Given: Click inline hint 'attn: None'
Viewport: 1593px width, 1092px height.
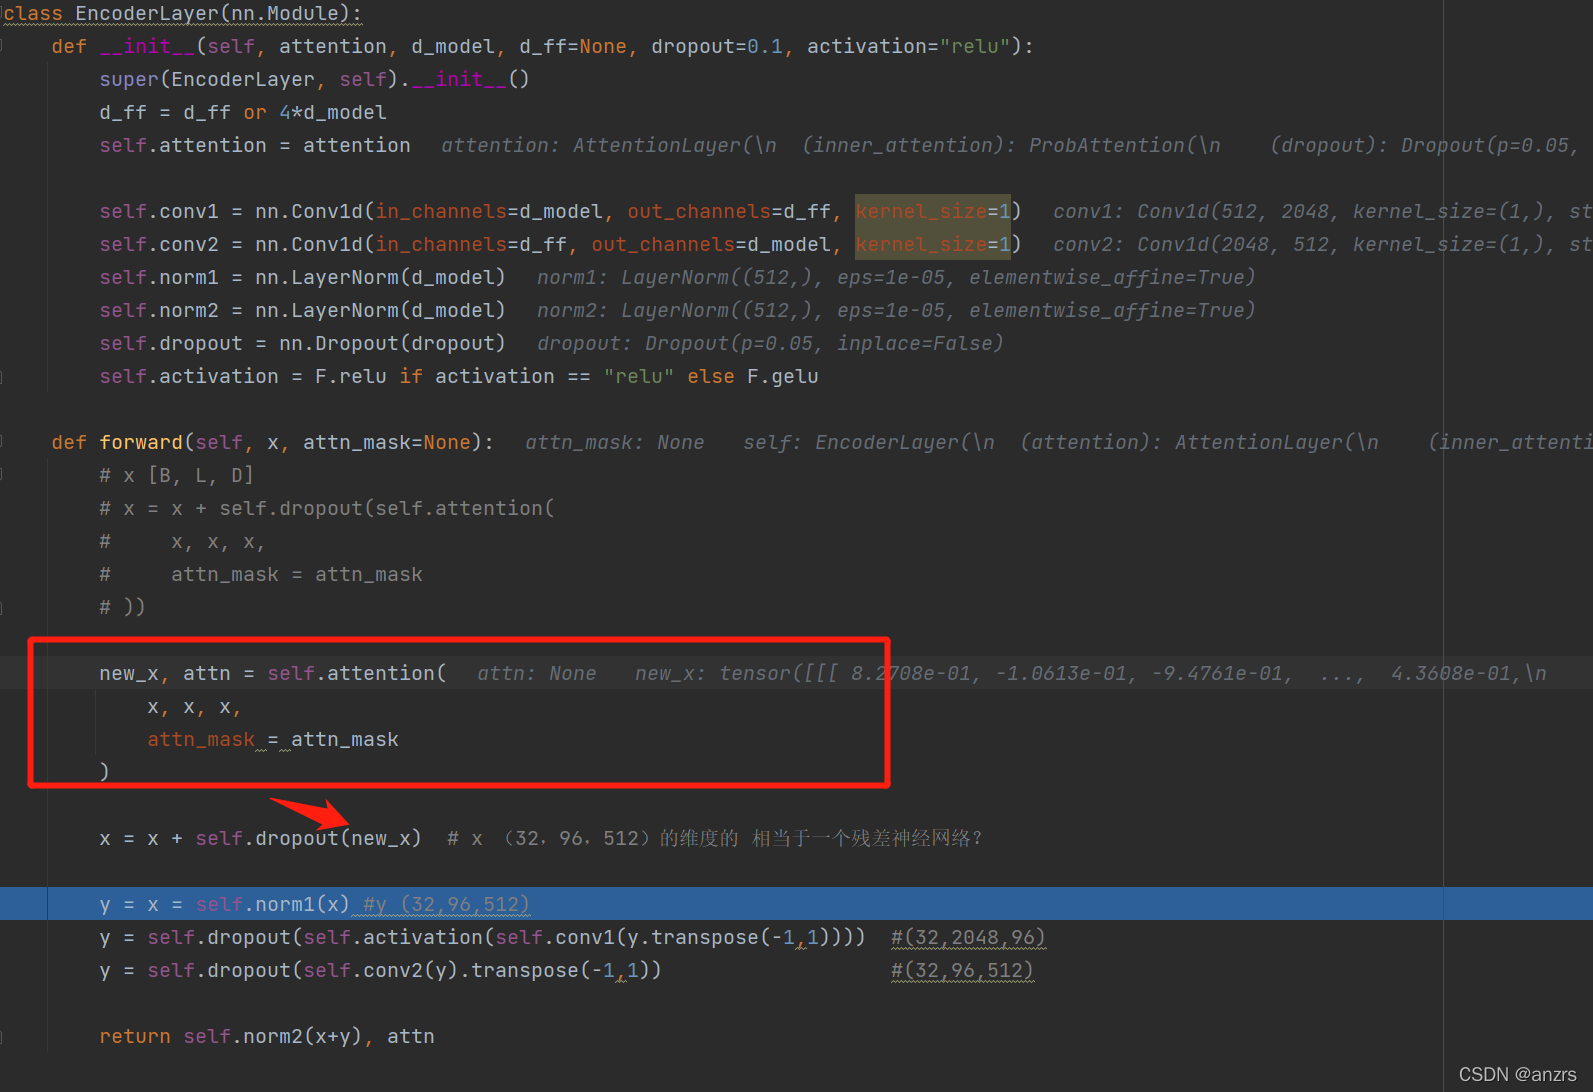Looking at the screenshot, I should 537,673.
